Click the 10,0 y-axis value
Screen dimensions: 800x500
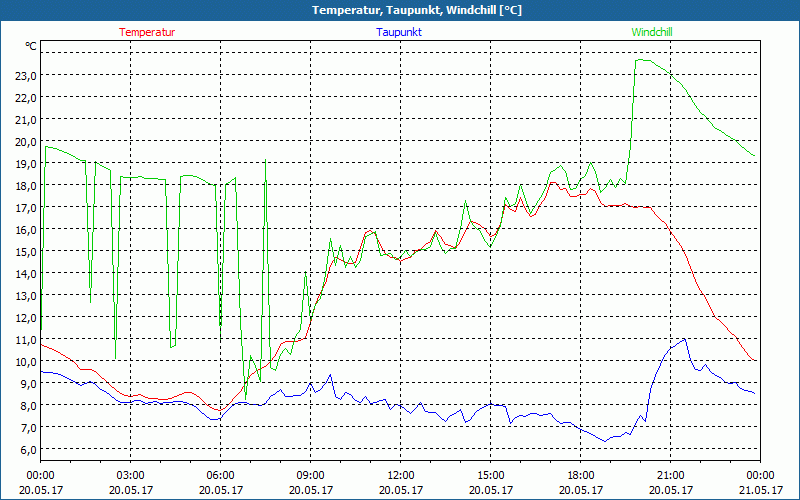coord(26,361)
